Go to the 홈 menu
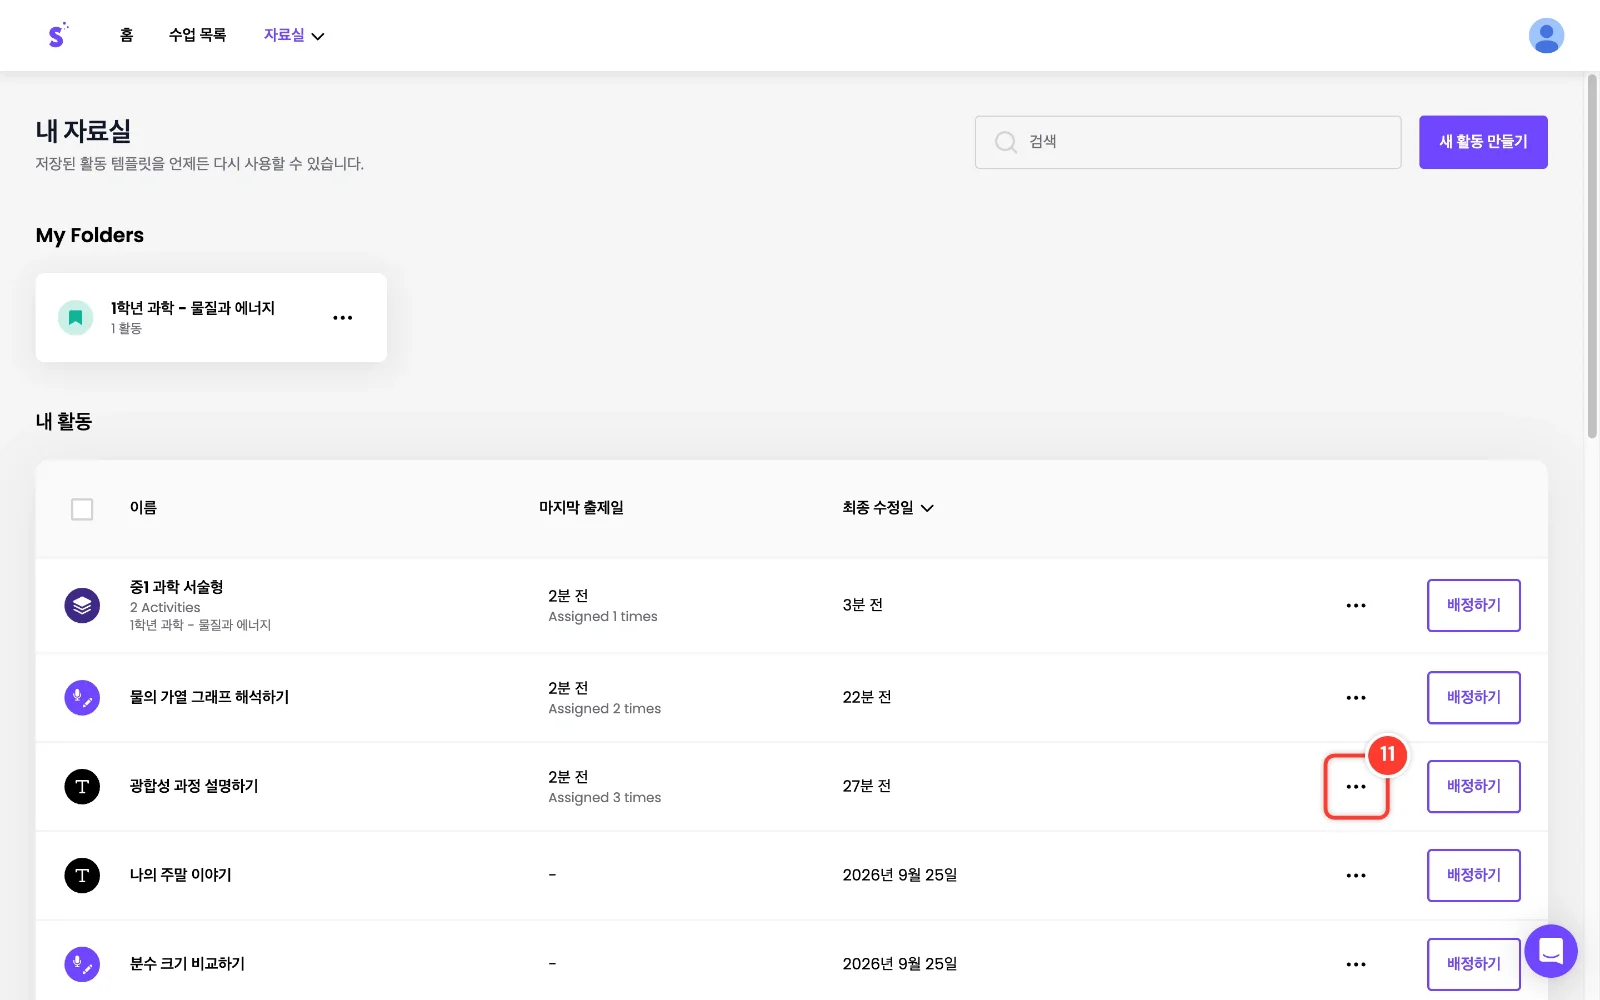Image resolution: width=1600 pixels, height=1000 pixels. click(x=126, y=35)
